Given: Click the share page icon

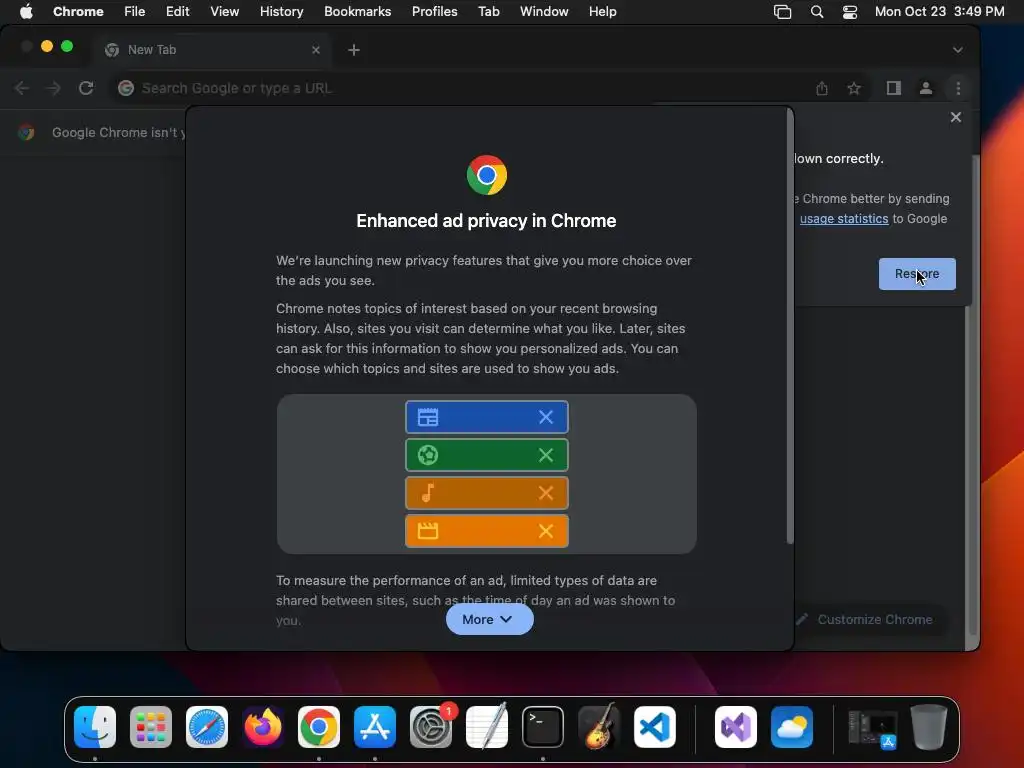Looking at the screenshot, I should point(822,88).
